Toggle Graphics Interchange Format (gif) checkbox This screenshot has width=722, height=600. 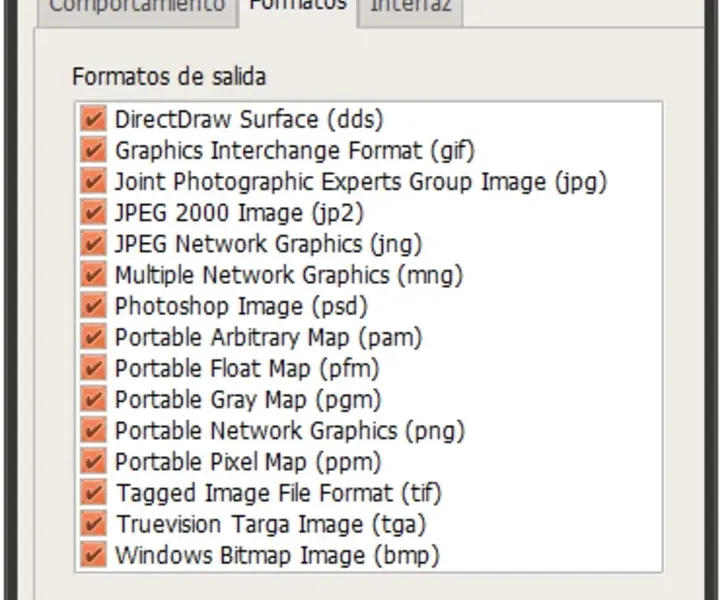pos(93,150)
